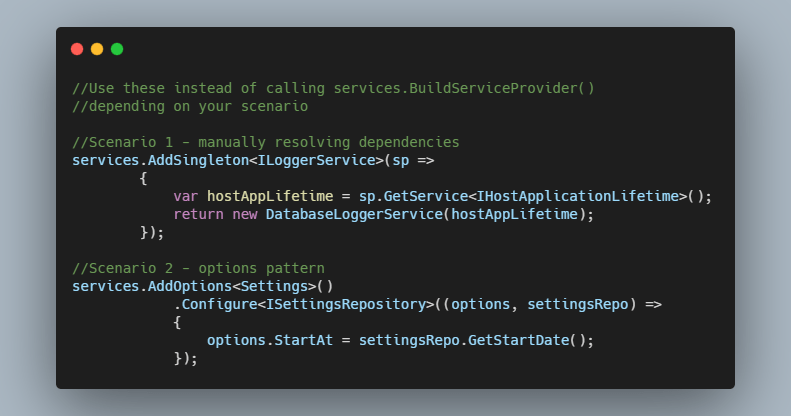Viewport: 791px width, 416px height.
Task: Click the settingsRepo lambda parameter
Action: [x=578, y=305]
